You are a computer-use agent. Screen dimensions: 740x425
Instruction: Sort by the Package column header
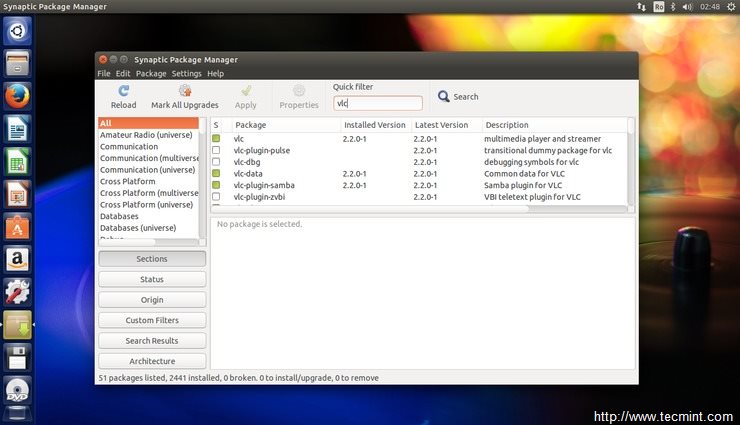click(x=251, y=125)
